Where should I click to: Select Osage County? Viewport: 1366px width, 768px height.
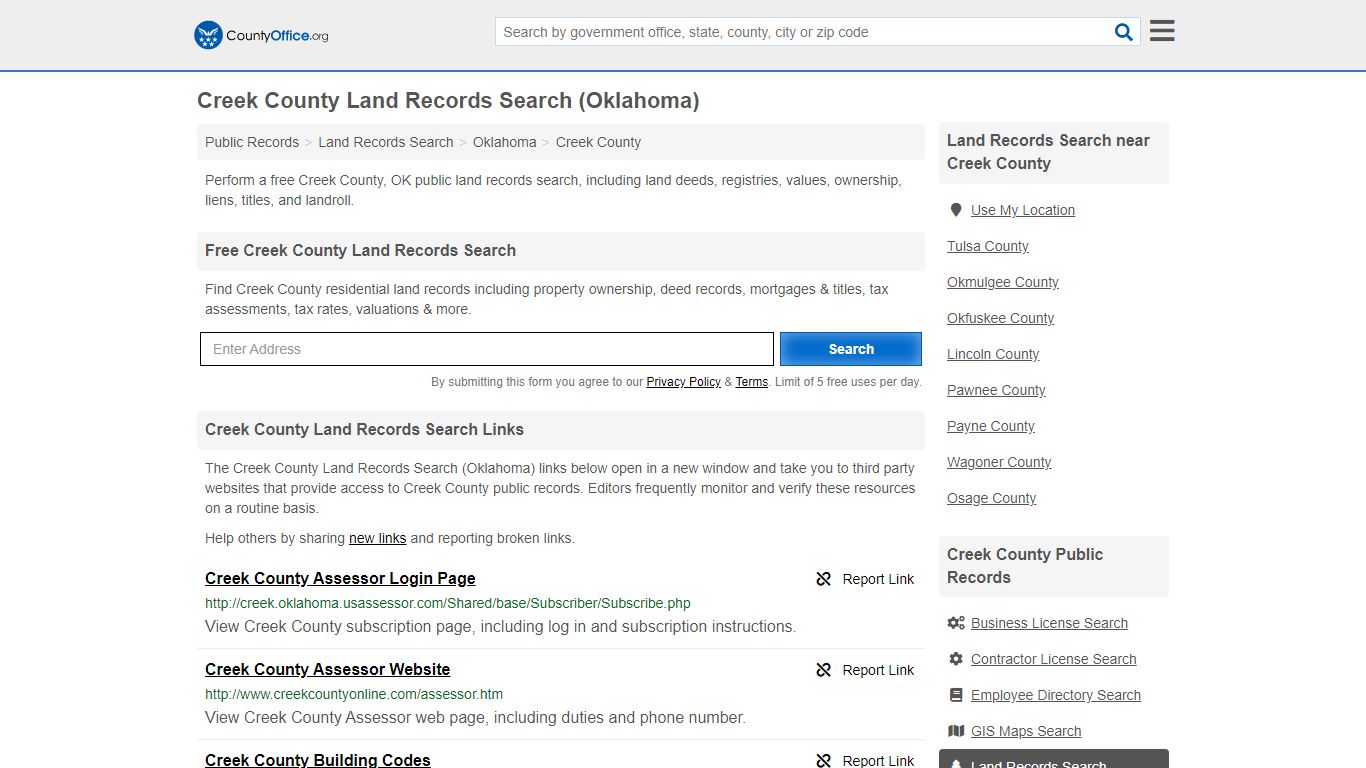point(992,498)
